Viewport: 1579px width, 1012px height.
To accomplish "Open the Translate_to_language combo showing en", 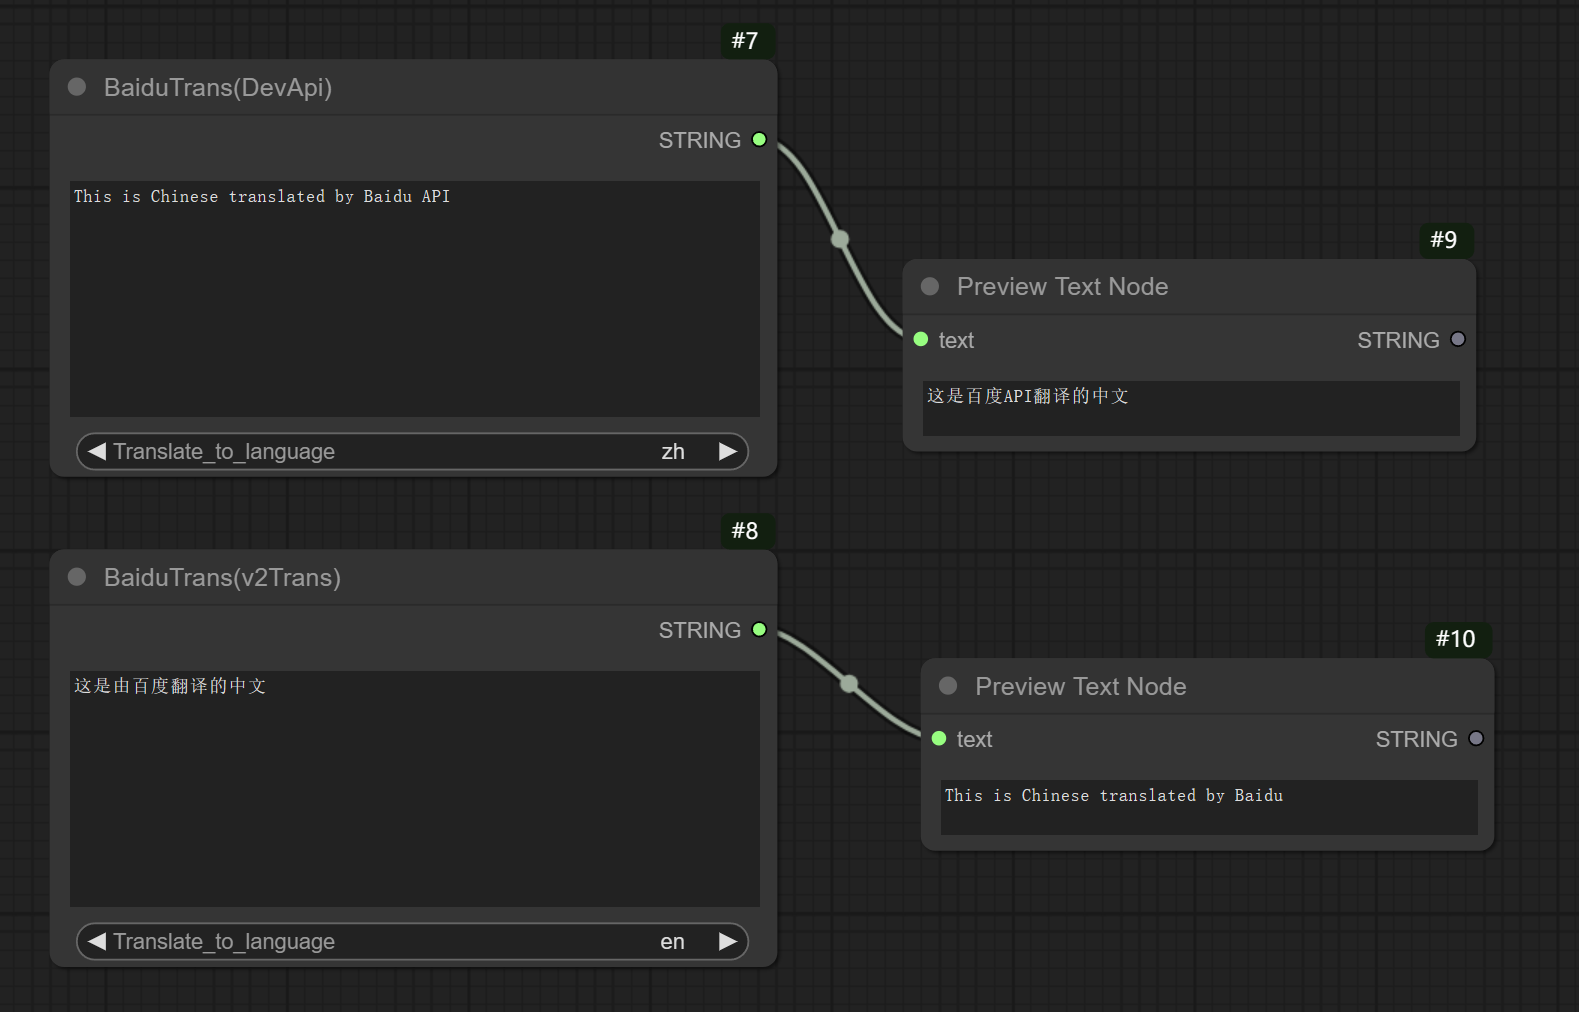I will [x=412, y=941].
